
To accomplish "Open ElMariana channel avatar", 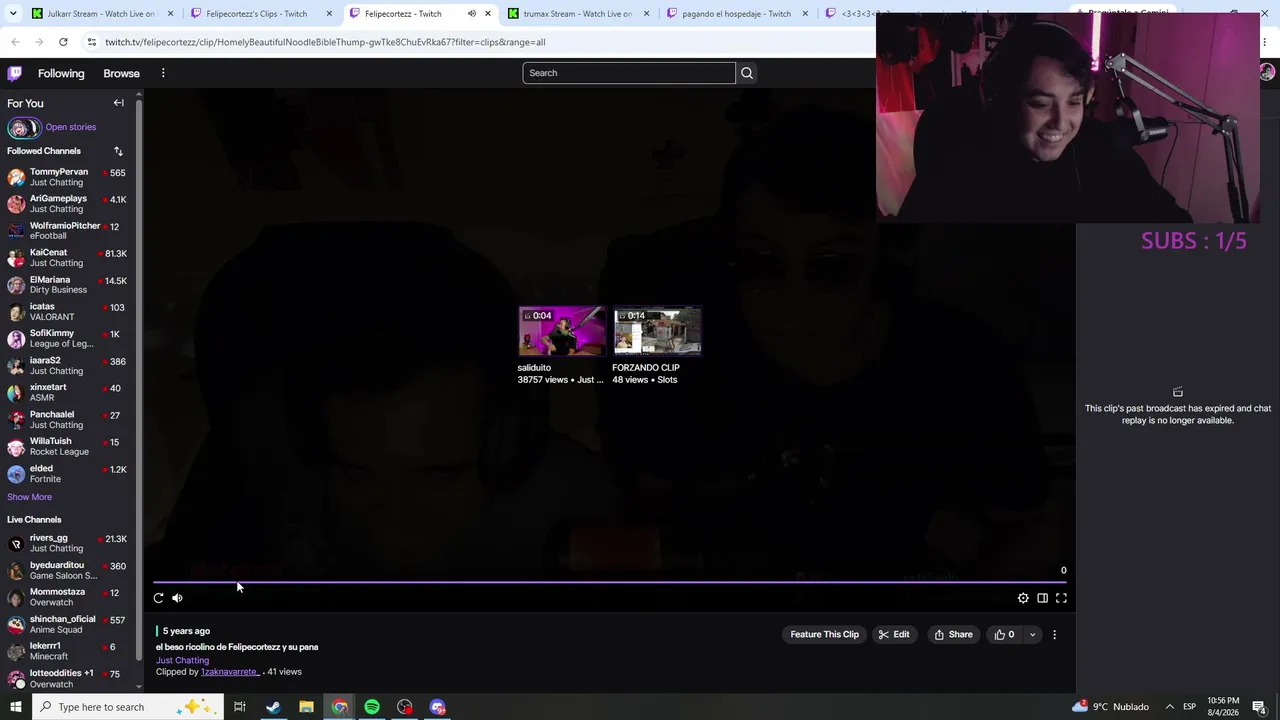I will [16, 285].
